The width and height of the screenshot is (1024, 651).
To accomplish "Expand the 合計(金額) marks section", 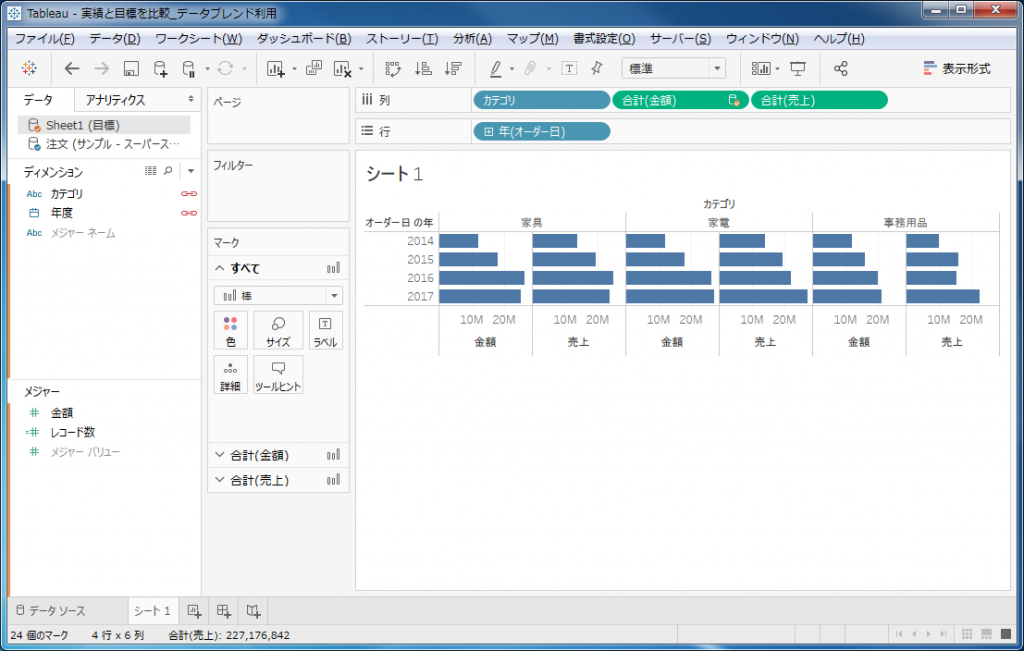I will click(x=220, y=455).
